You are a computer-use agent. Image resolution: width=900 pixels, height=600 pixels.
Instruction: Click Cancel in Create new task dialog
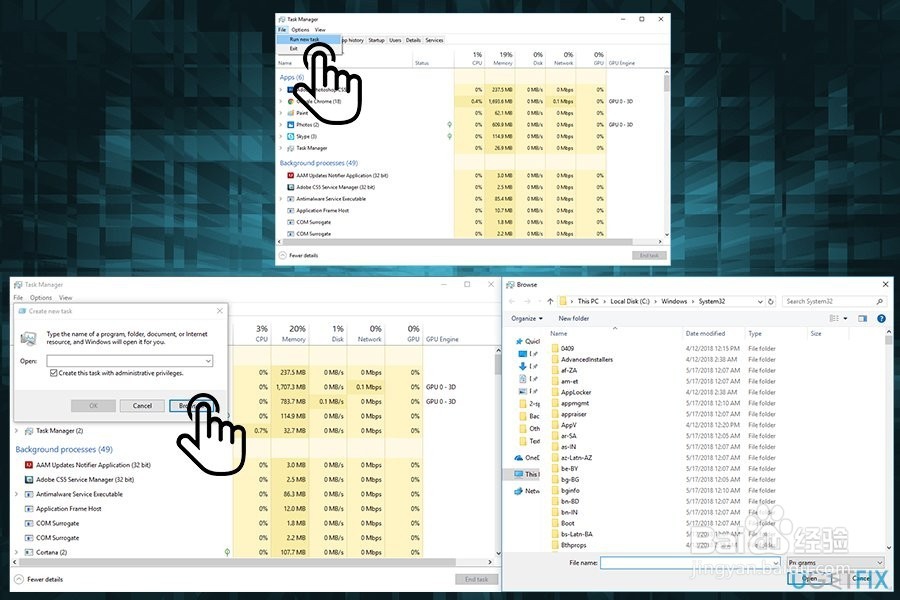click(142, 406)
